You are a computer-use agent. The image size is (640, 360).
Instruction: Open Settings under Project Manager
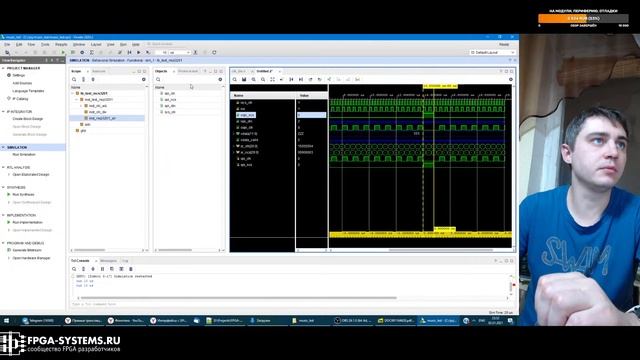pyautogui.click(x=19, y=75)
